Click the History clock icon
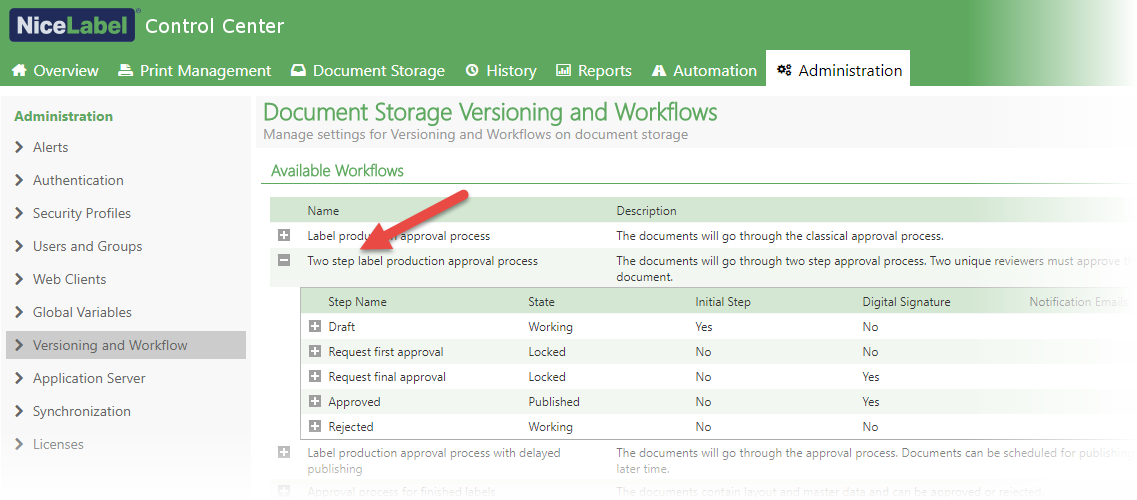 472,71
